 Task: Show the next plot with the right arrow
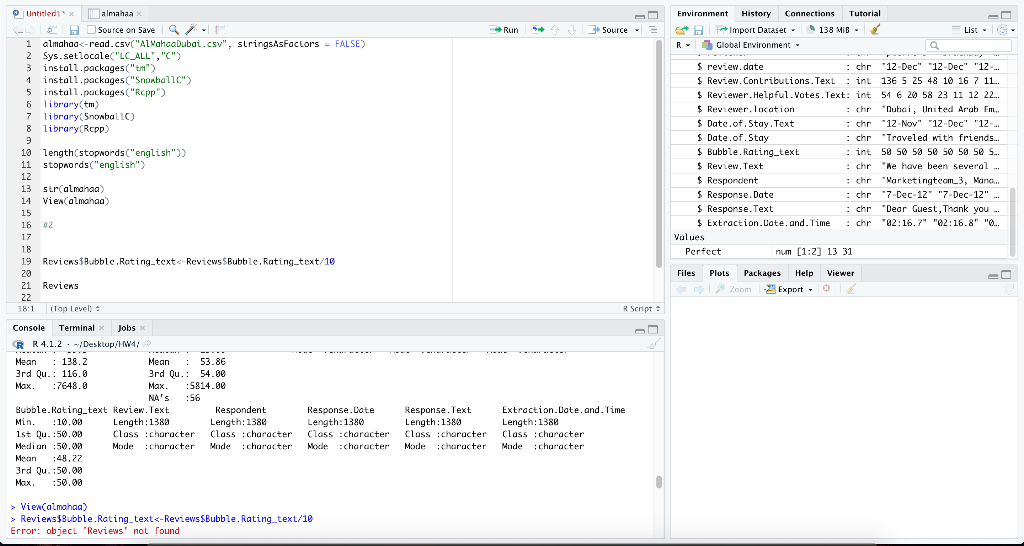coord(698,289)
